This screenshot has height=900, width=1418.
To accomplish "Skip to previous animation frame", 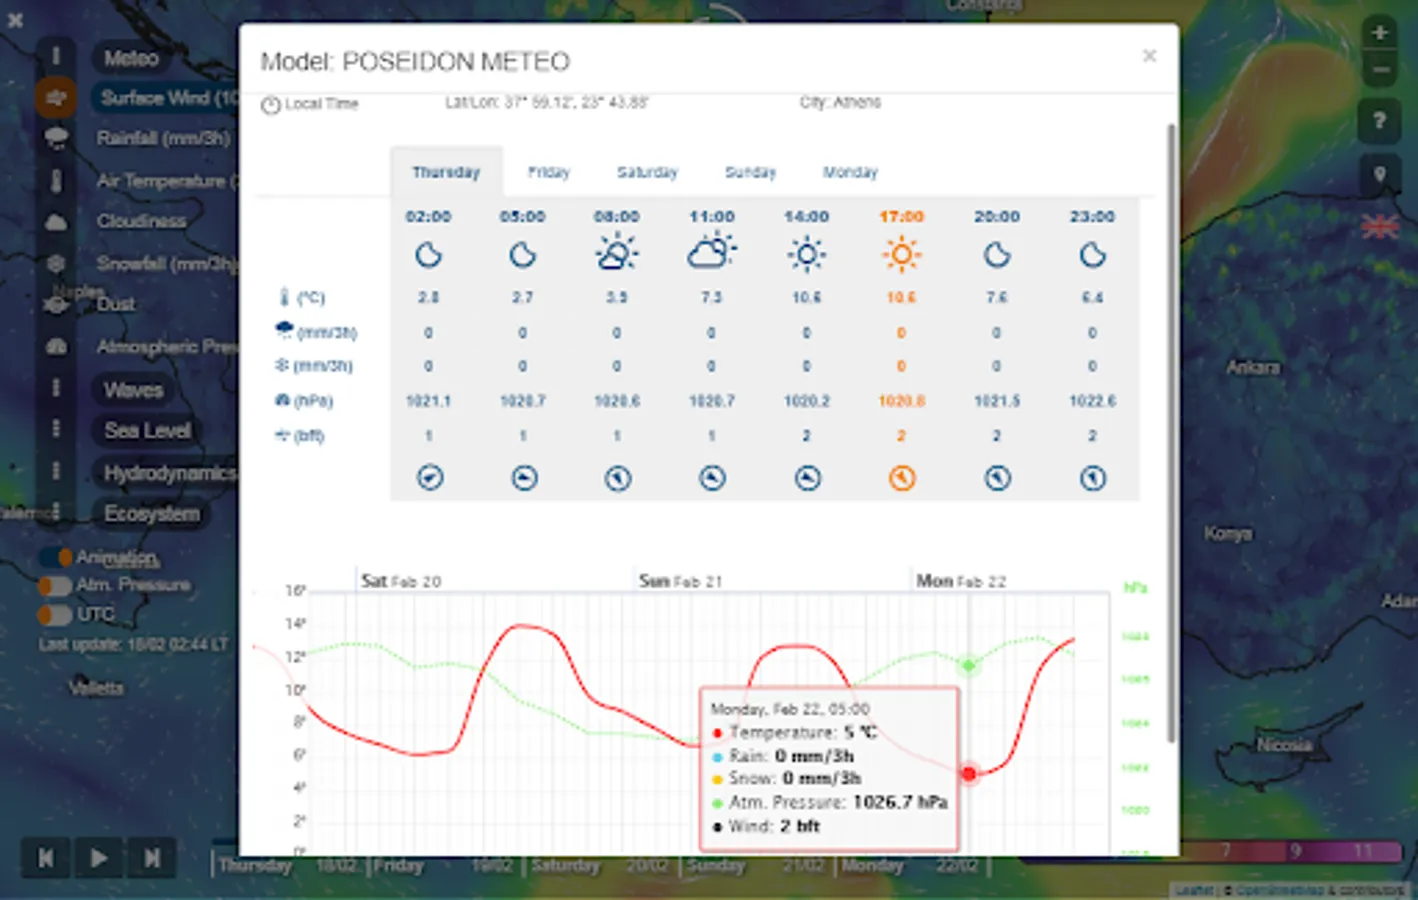I will coord(46,858).
